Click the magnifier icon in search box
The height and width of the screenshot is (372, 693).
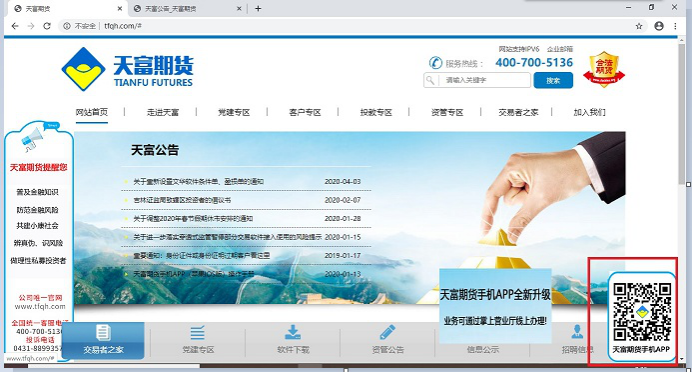click(430, 80)
